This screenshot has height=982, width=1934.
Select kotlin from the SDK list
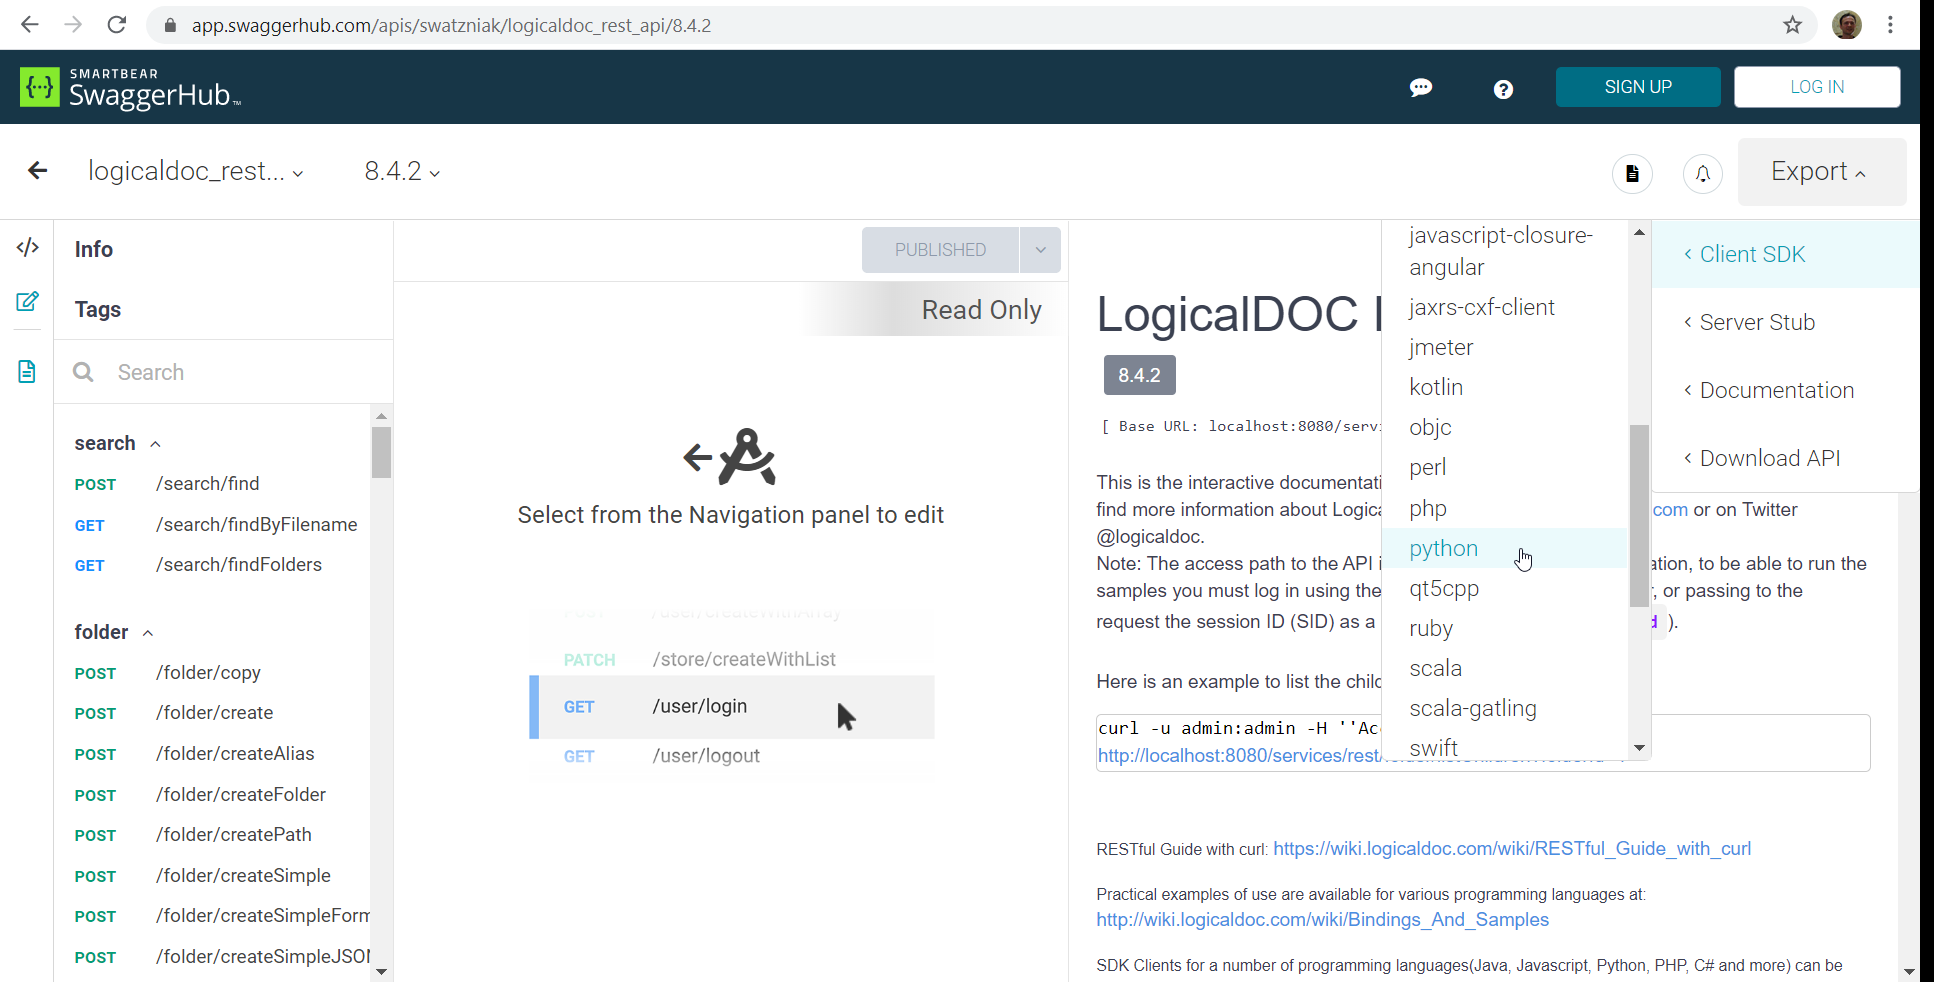click(x=1505, y=387)
